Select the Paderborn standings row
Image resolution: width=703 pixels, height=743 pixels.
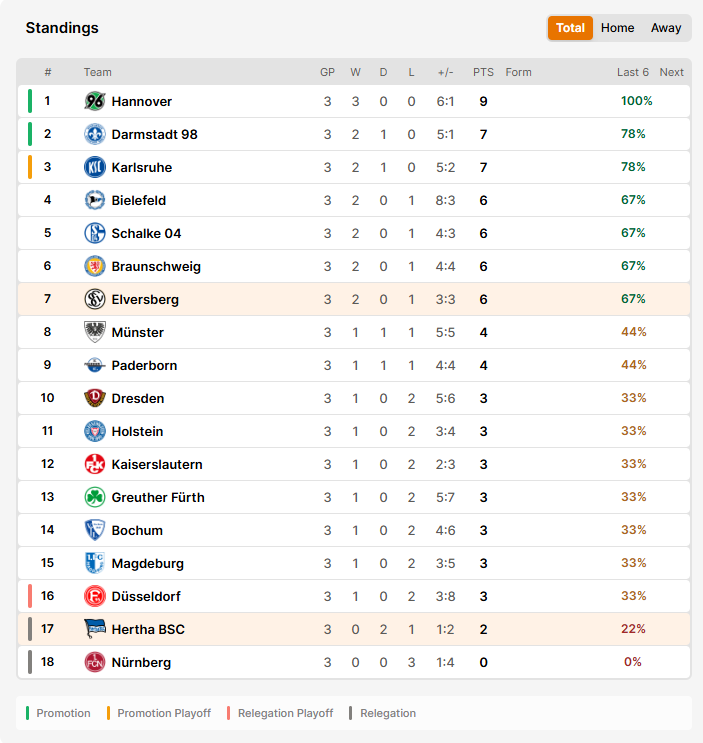354,365
